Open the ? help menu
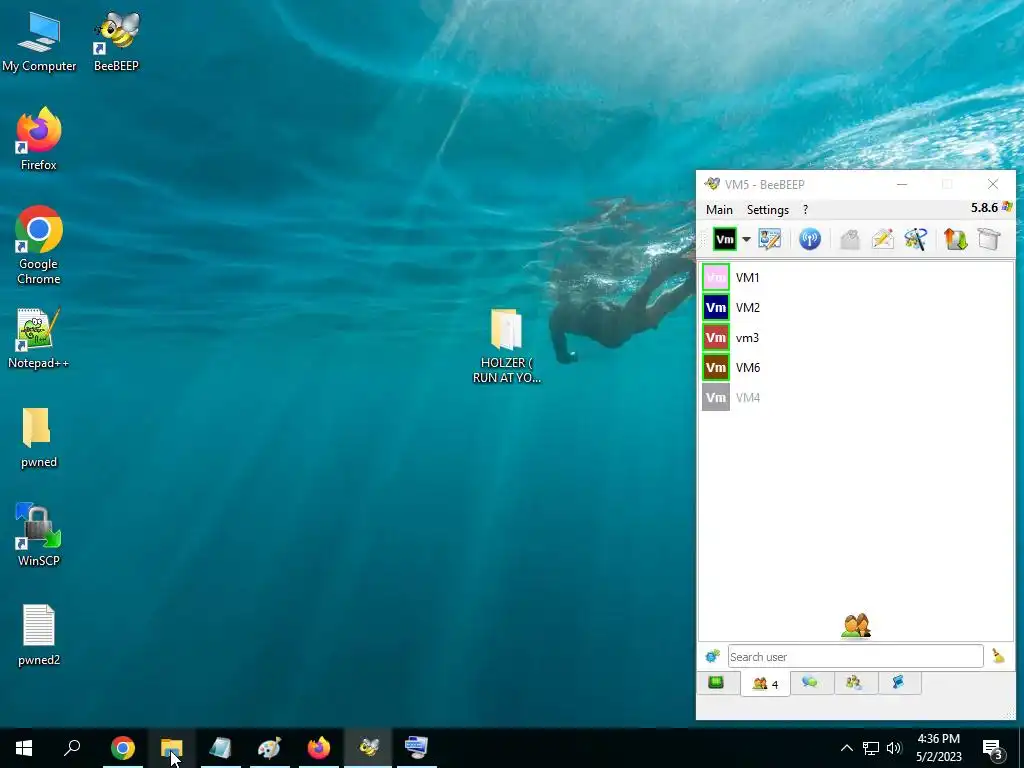This screenshot has width=1024, height=768. 805,210
